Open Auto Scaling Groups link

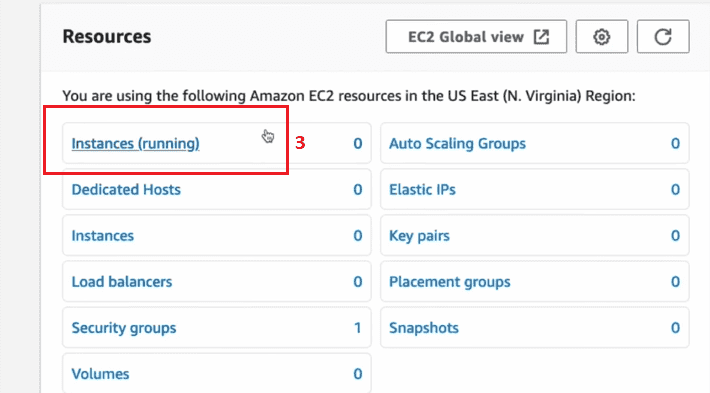point(457,144)
